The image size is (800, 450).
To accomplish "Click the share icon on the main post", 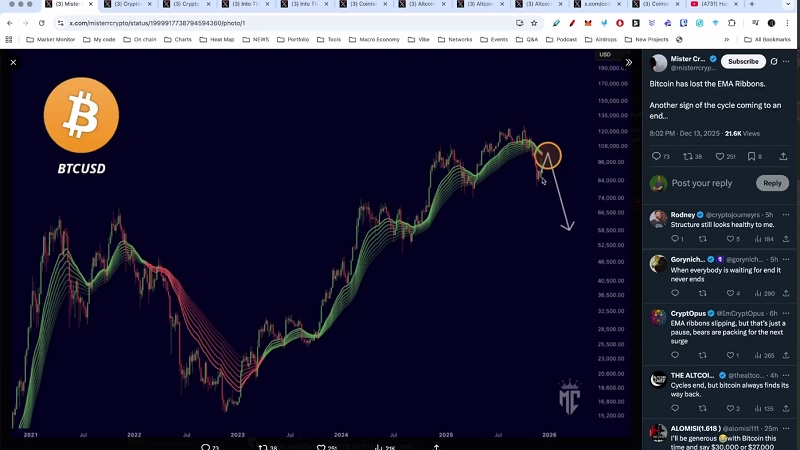I will pos(784,156).
